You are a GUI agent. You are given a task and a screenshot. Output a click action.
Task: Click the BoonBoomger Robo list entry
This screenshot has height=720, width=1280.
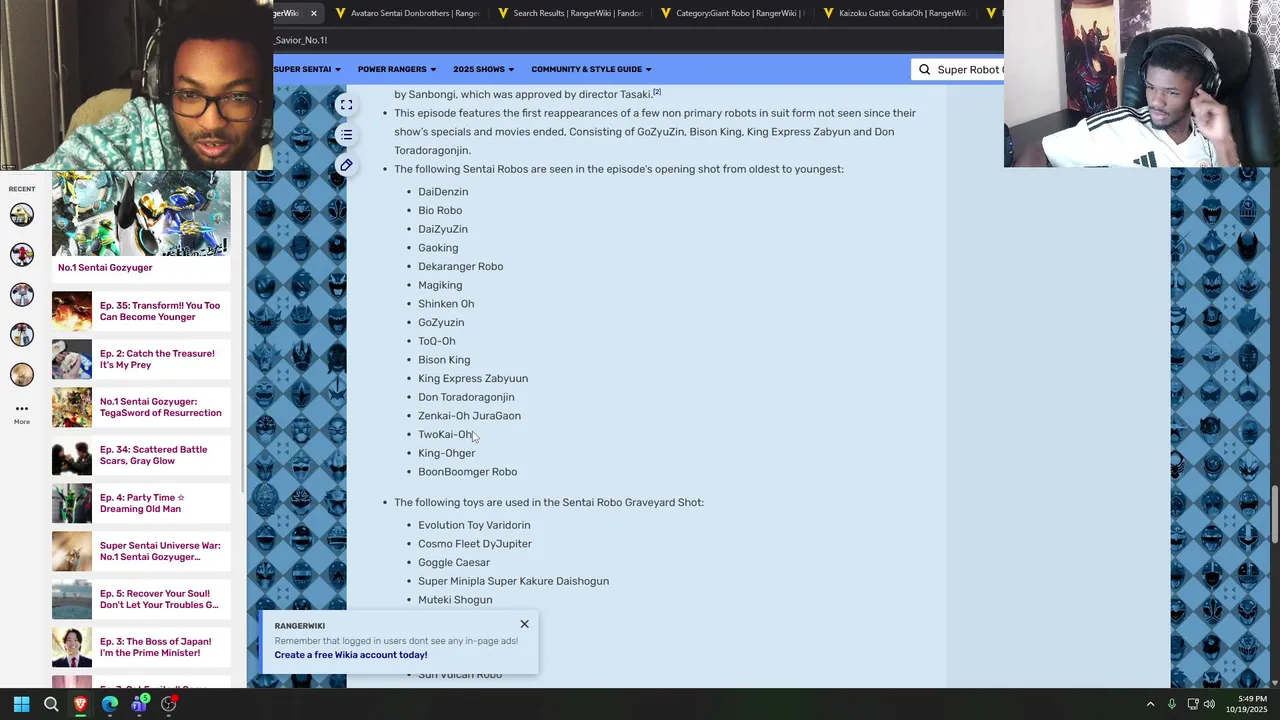[x=468, y=472]
